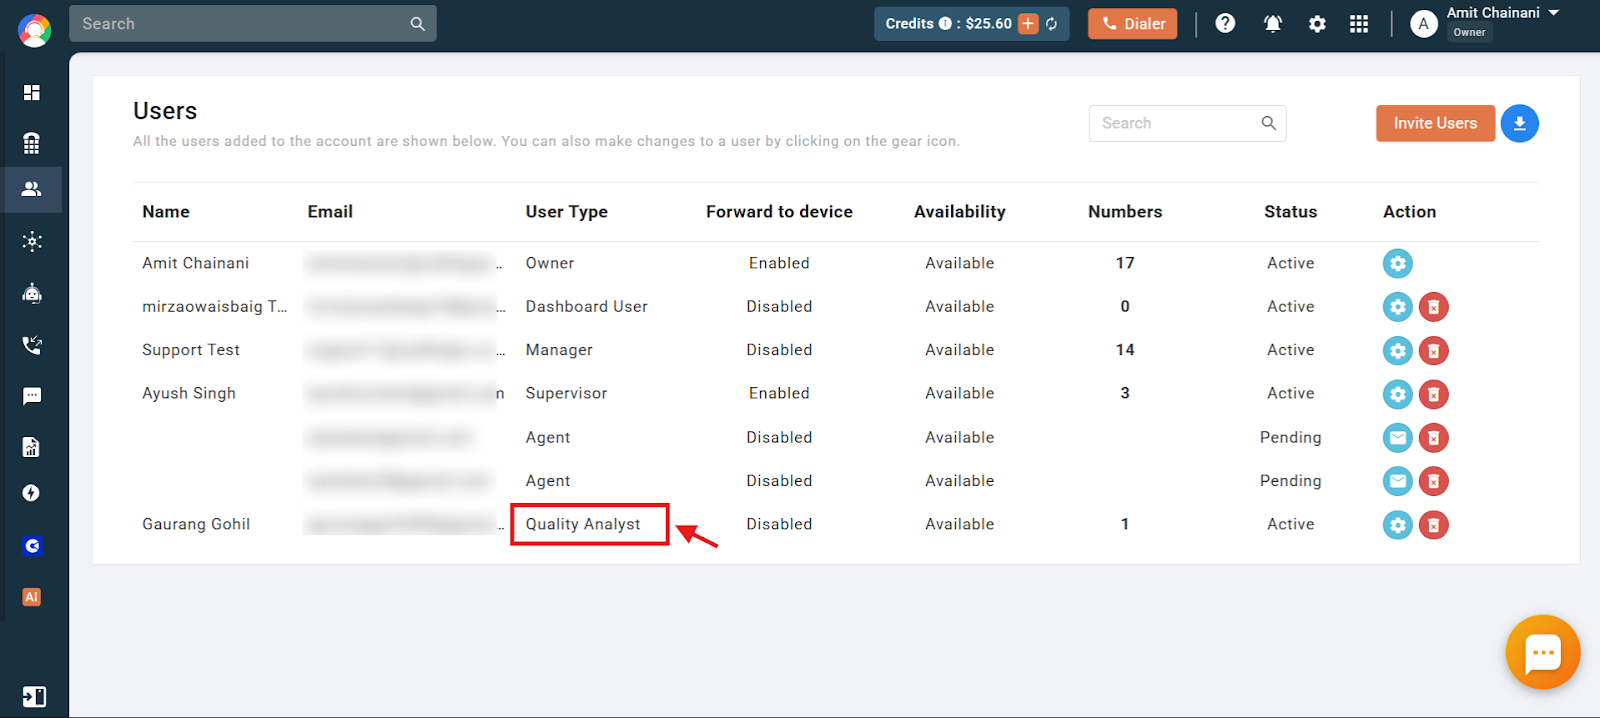Viewport: 1600px width, 718px height.
Task: Click the Forward to device column header
Action: pos(779,212)
